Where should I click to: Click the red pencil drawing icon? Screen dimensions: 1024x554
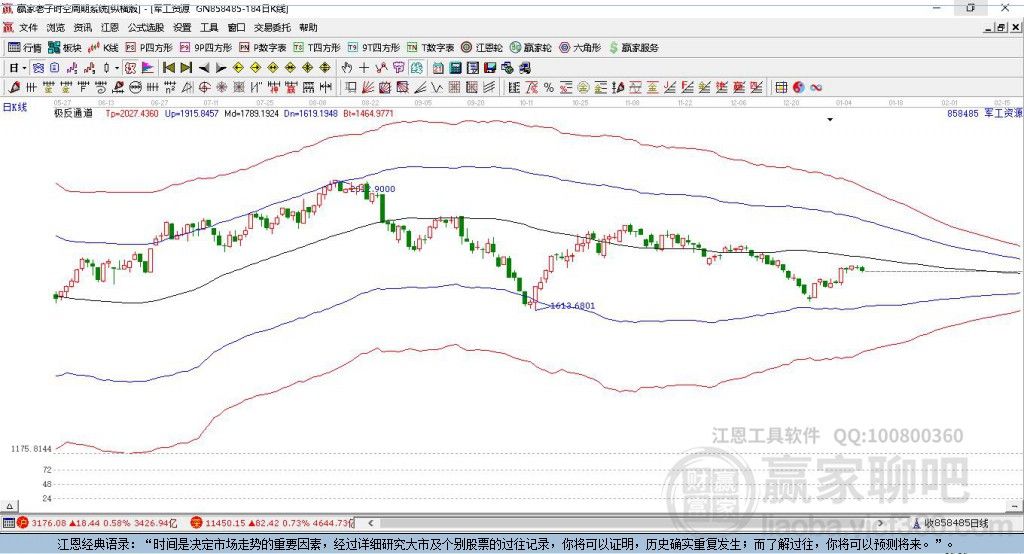14,88
